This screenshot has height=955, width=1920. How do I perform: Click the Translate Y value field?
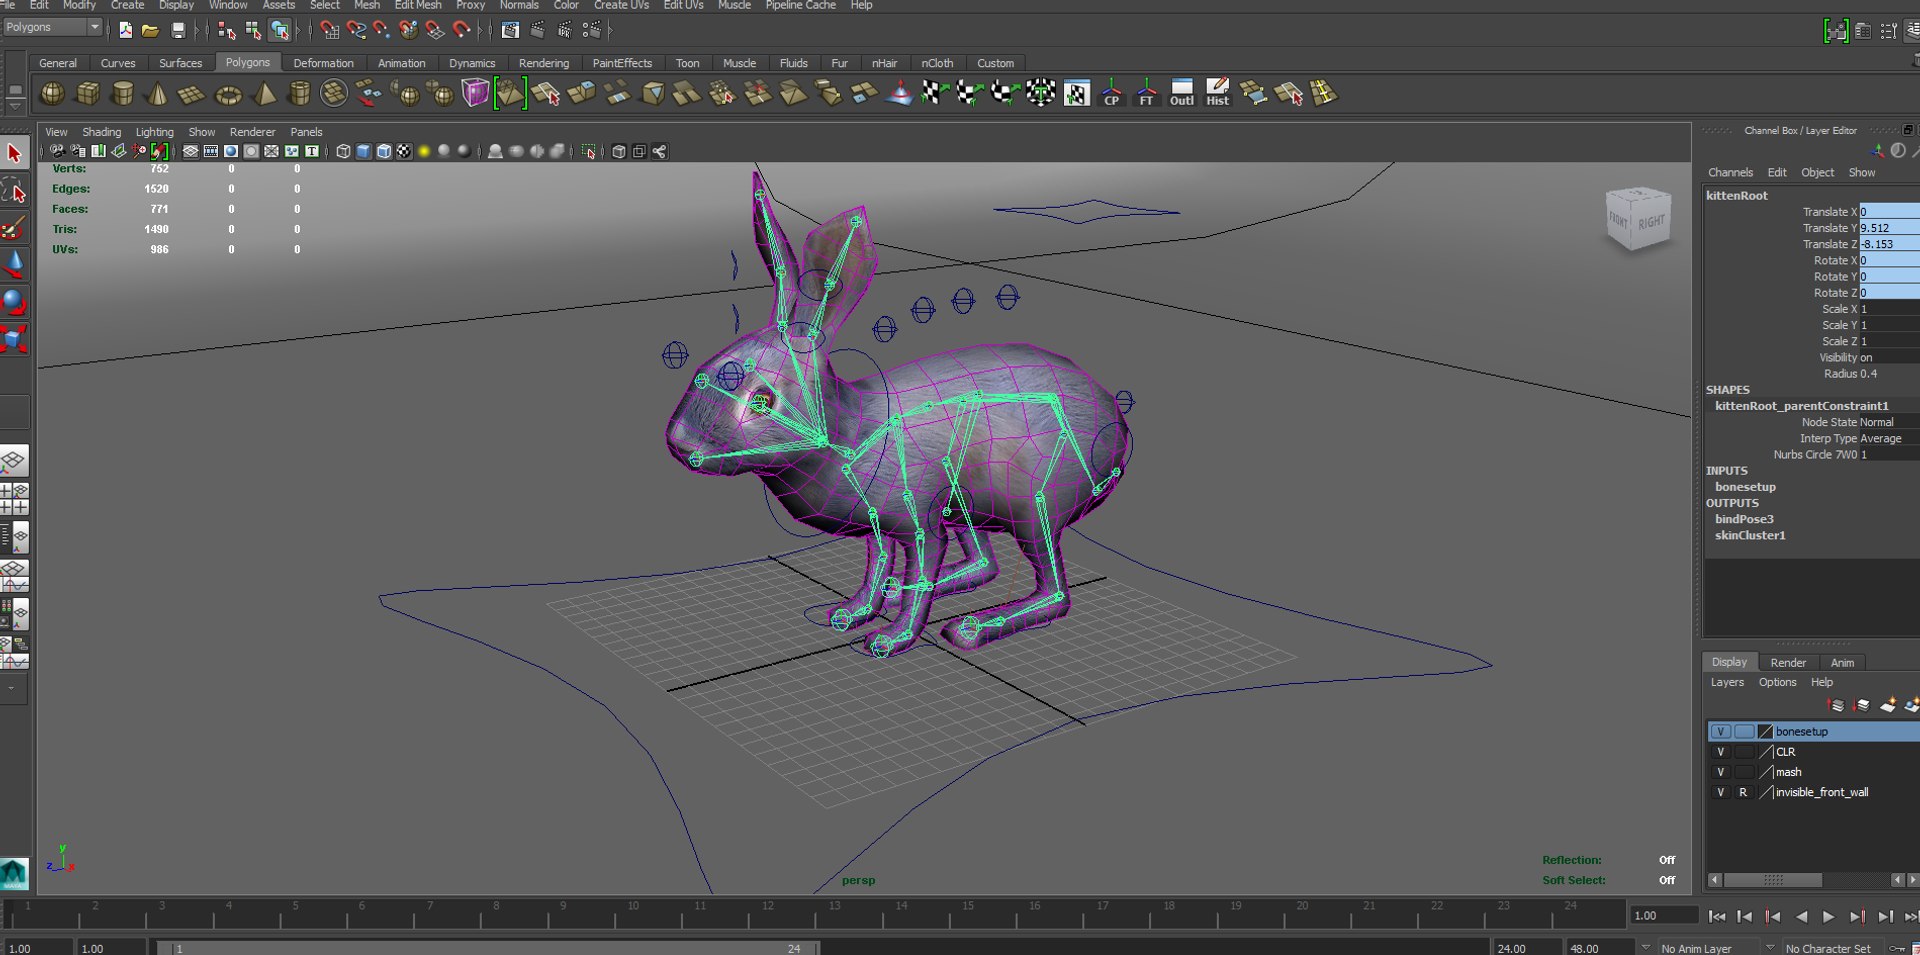click(1889, 228)
